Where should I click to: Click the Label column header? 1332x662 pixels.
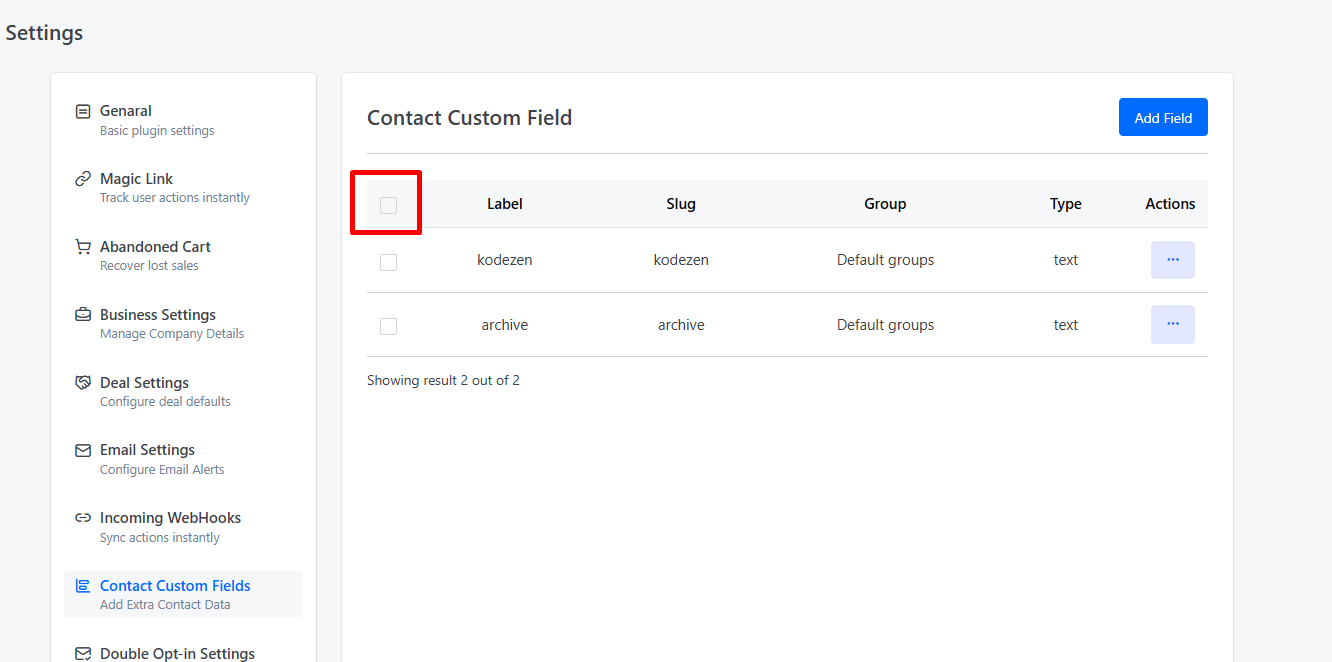[505, 204]
